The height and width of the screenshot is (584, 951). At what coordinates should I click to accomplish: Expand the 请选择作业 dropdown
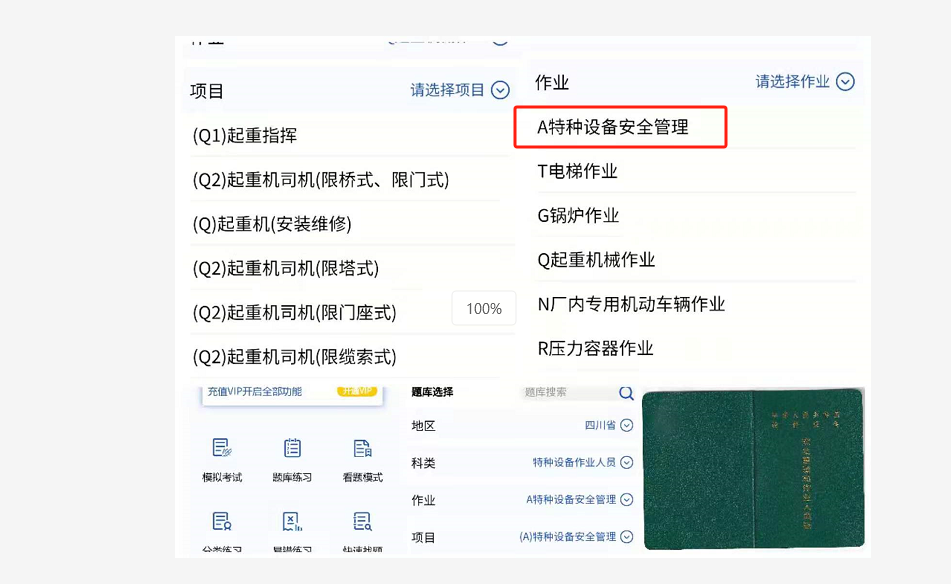click(x=805, y=81)
